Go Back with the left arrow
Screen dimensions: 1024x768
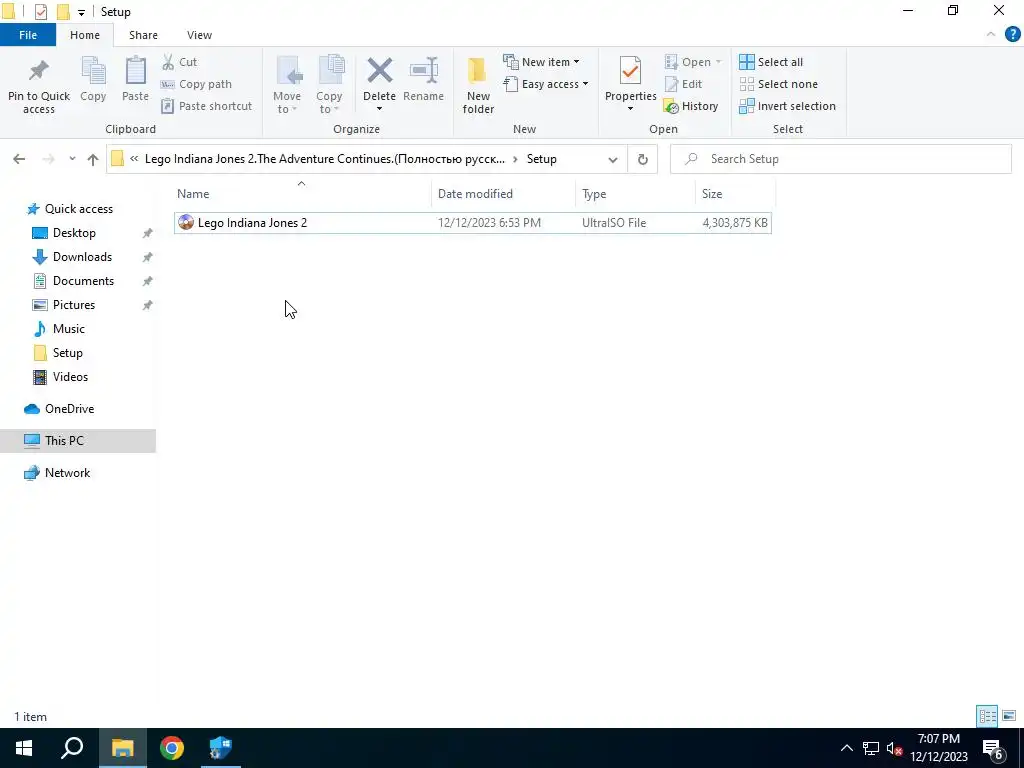pos(19,159)
